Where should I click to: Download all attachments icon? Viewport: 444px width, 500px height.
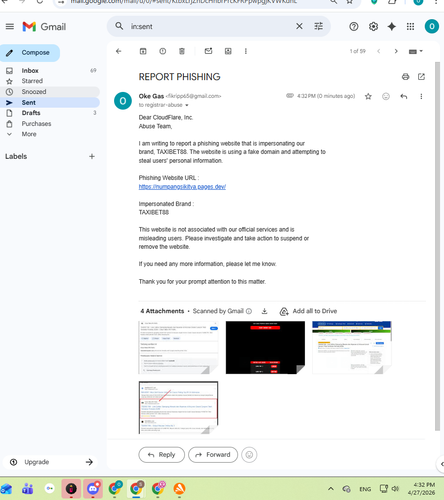(x=264, y=311)
